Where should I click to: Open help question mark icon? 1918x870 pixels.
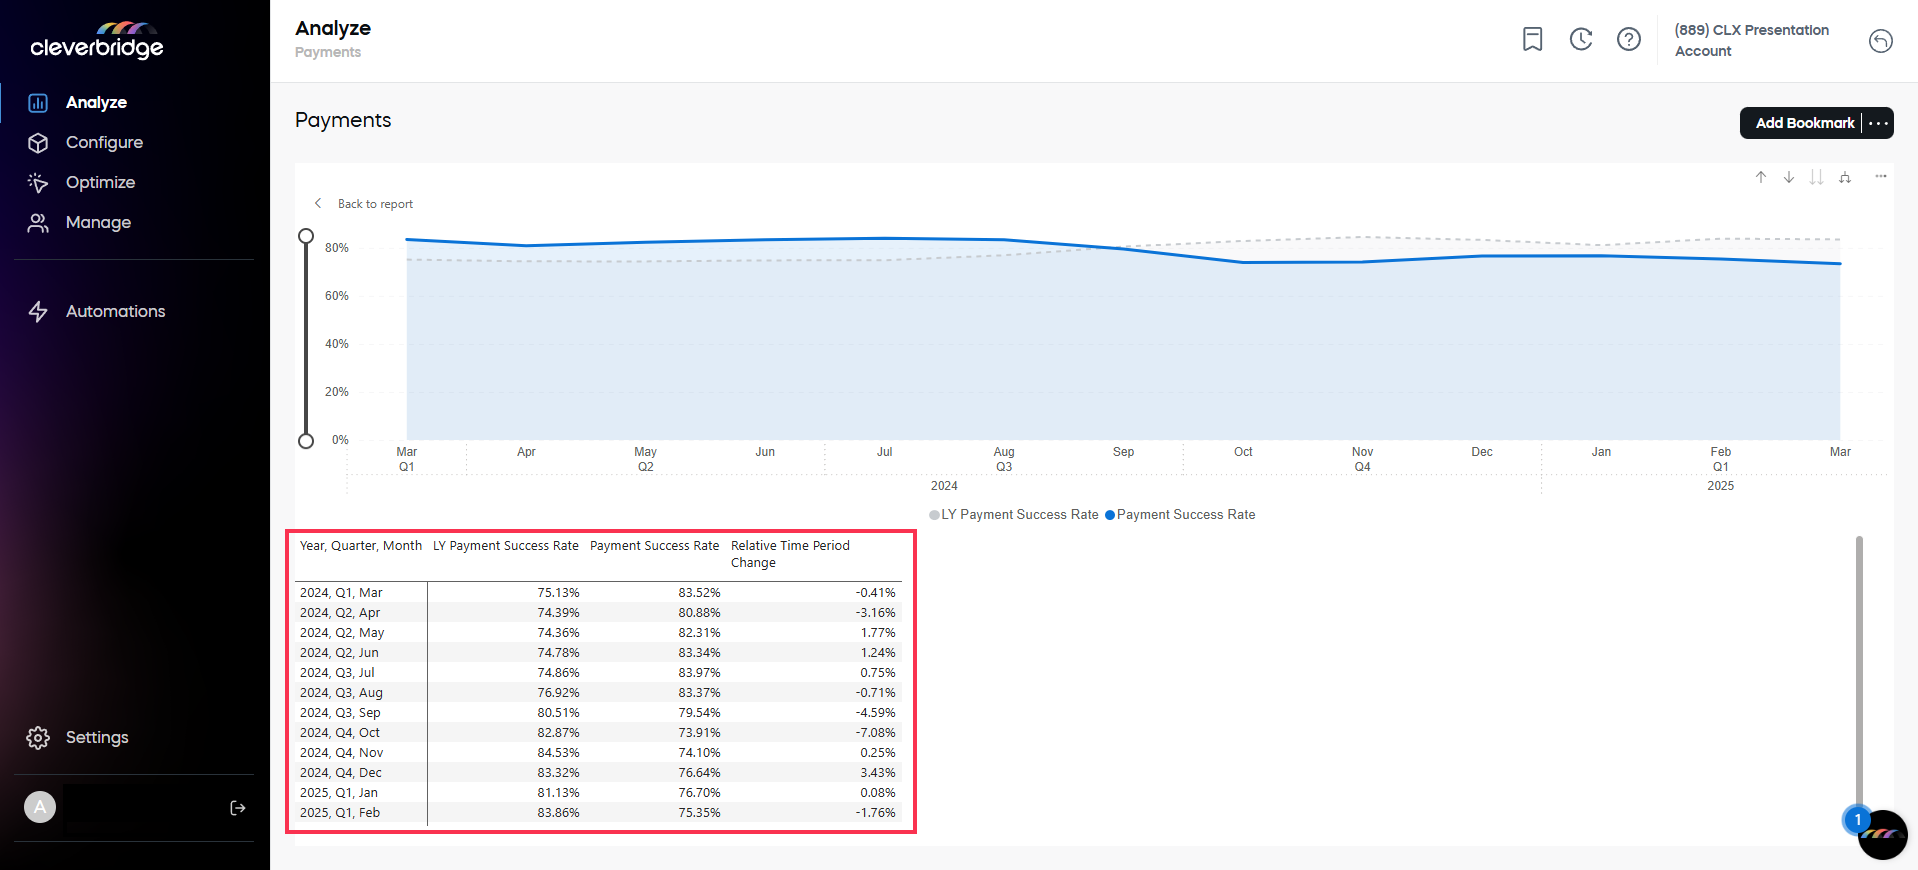point(1629,39)
